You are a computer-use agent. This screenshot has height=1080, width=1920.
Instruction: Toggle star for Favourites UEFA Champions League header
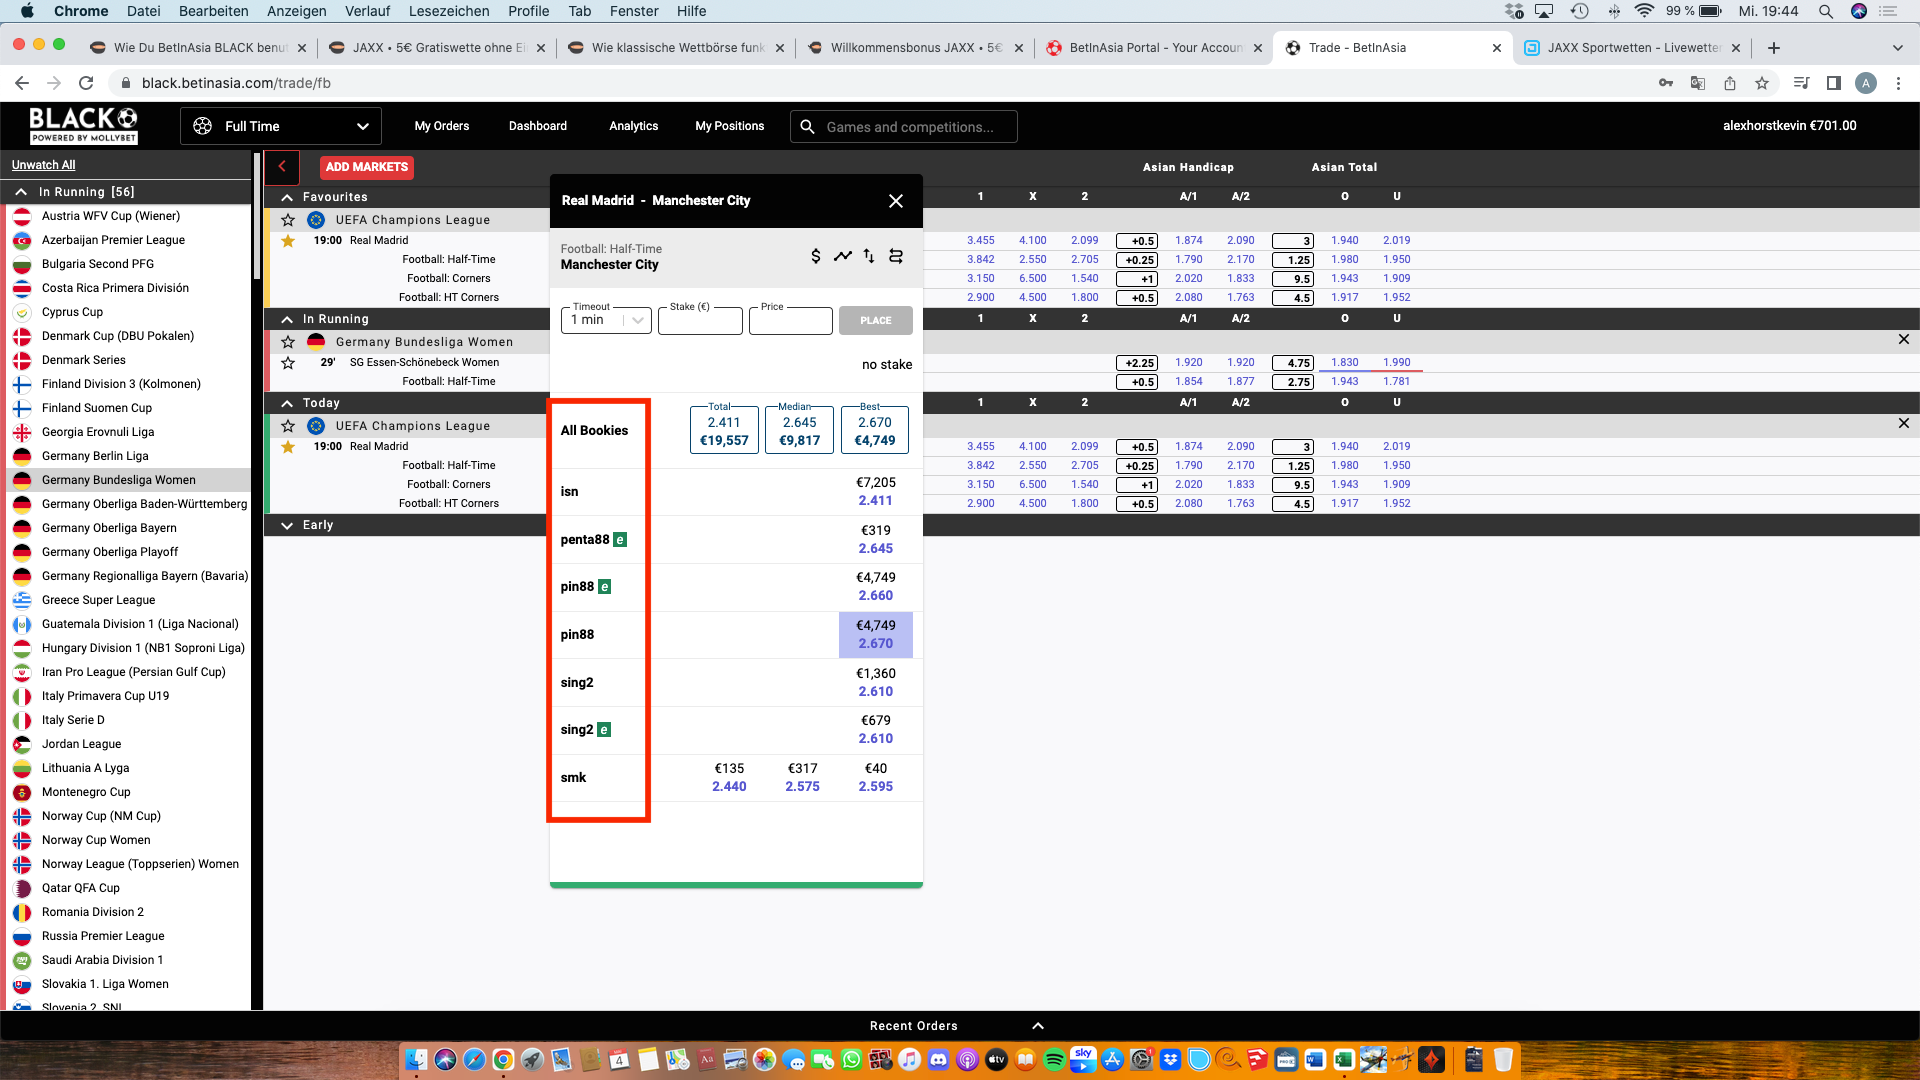pos(288,220)
